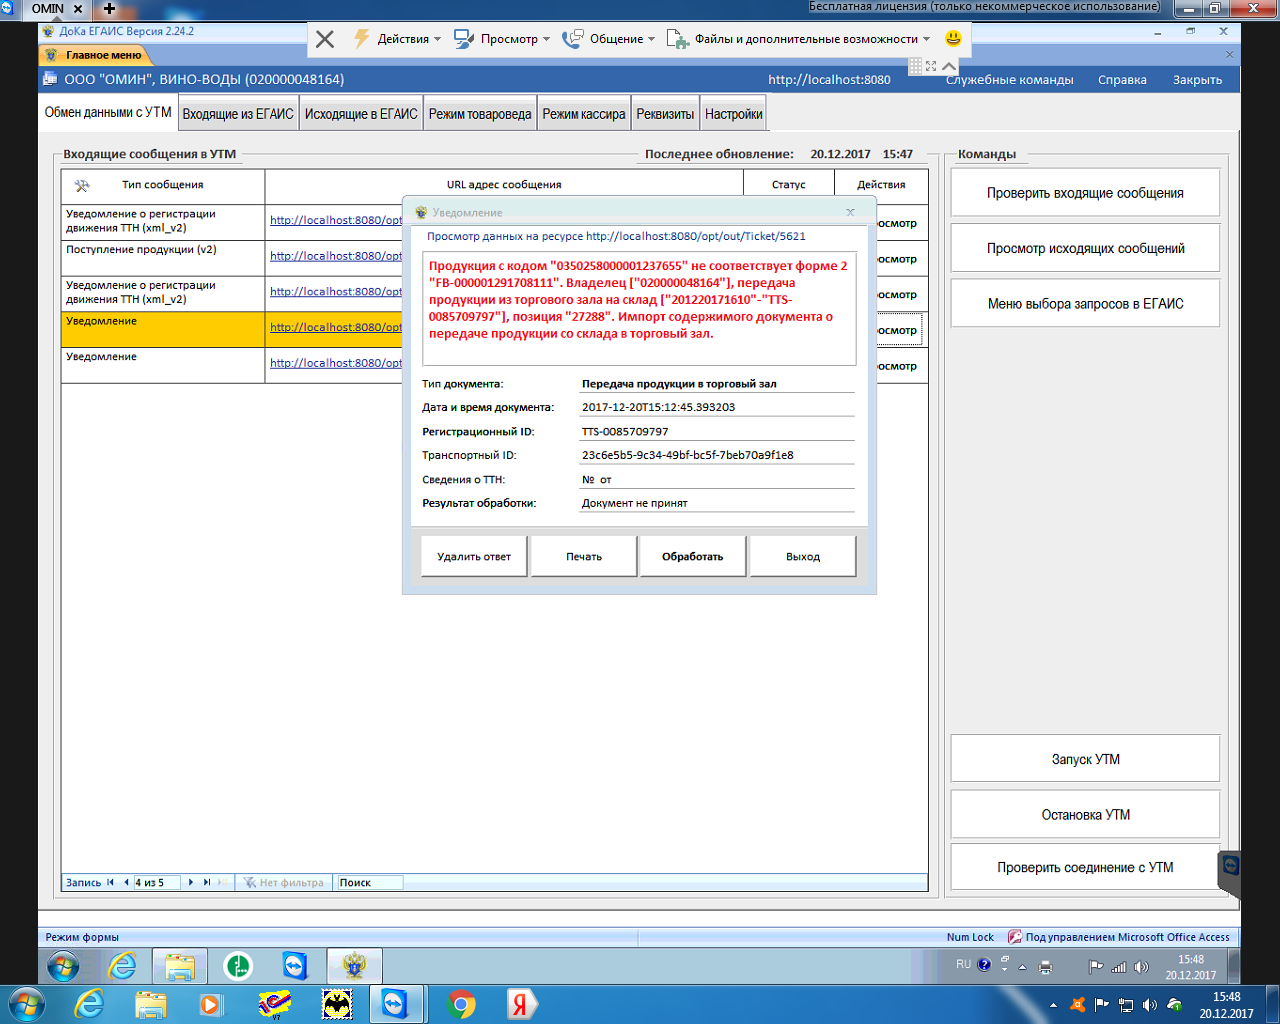Expand the Файлы и дополнительные возможности menu
1280x1024 pixels.
799,39
